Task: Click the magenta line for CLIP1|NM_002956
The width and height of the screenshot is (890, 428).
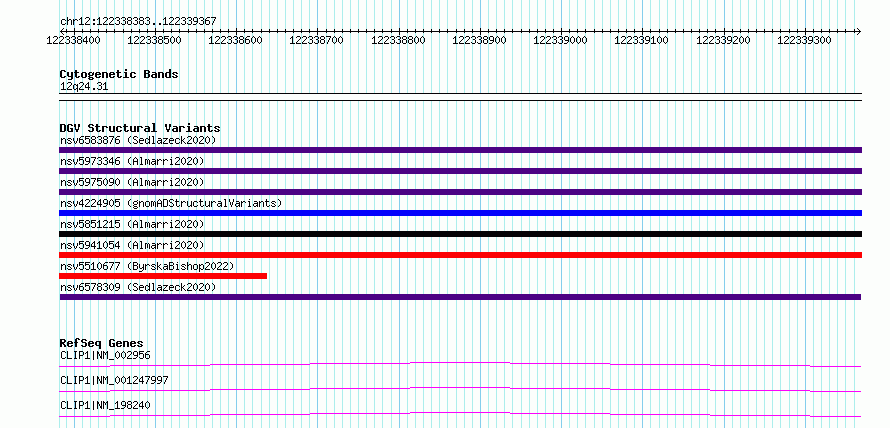Action: tap(460, 364)
